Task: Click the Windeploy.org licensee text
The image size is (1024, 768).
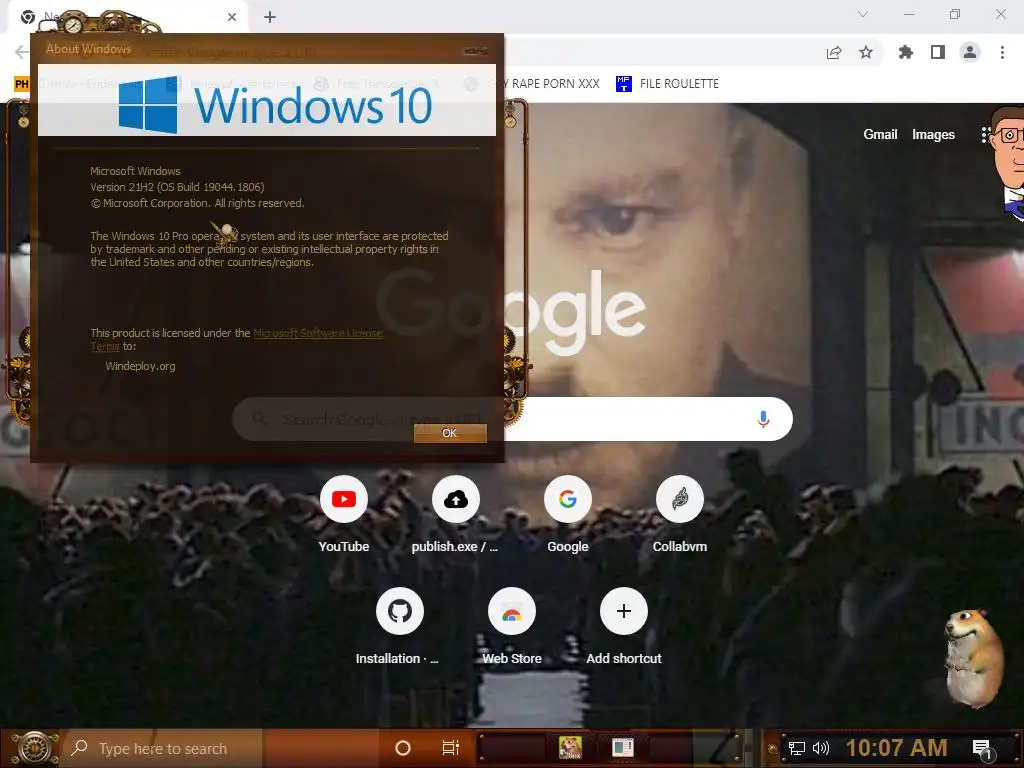Action: point(140,366)
